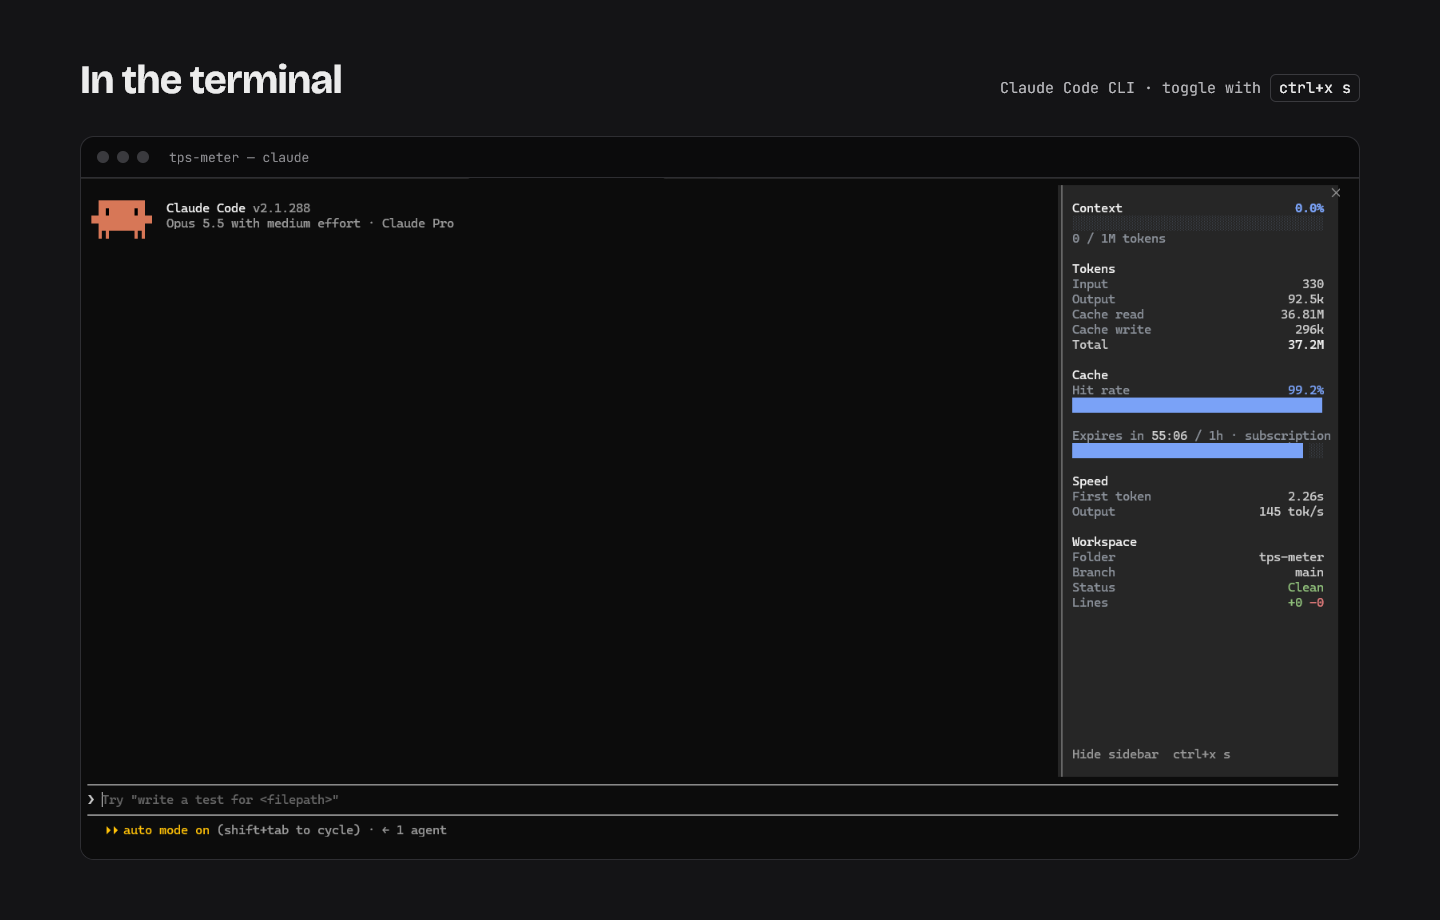Click the First token value 2.26s
The image size is (1440, 920).
(1306, 496)
